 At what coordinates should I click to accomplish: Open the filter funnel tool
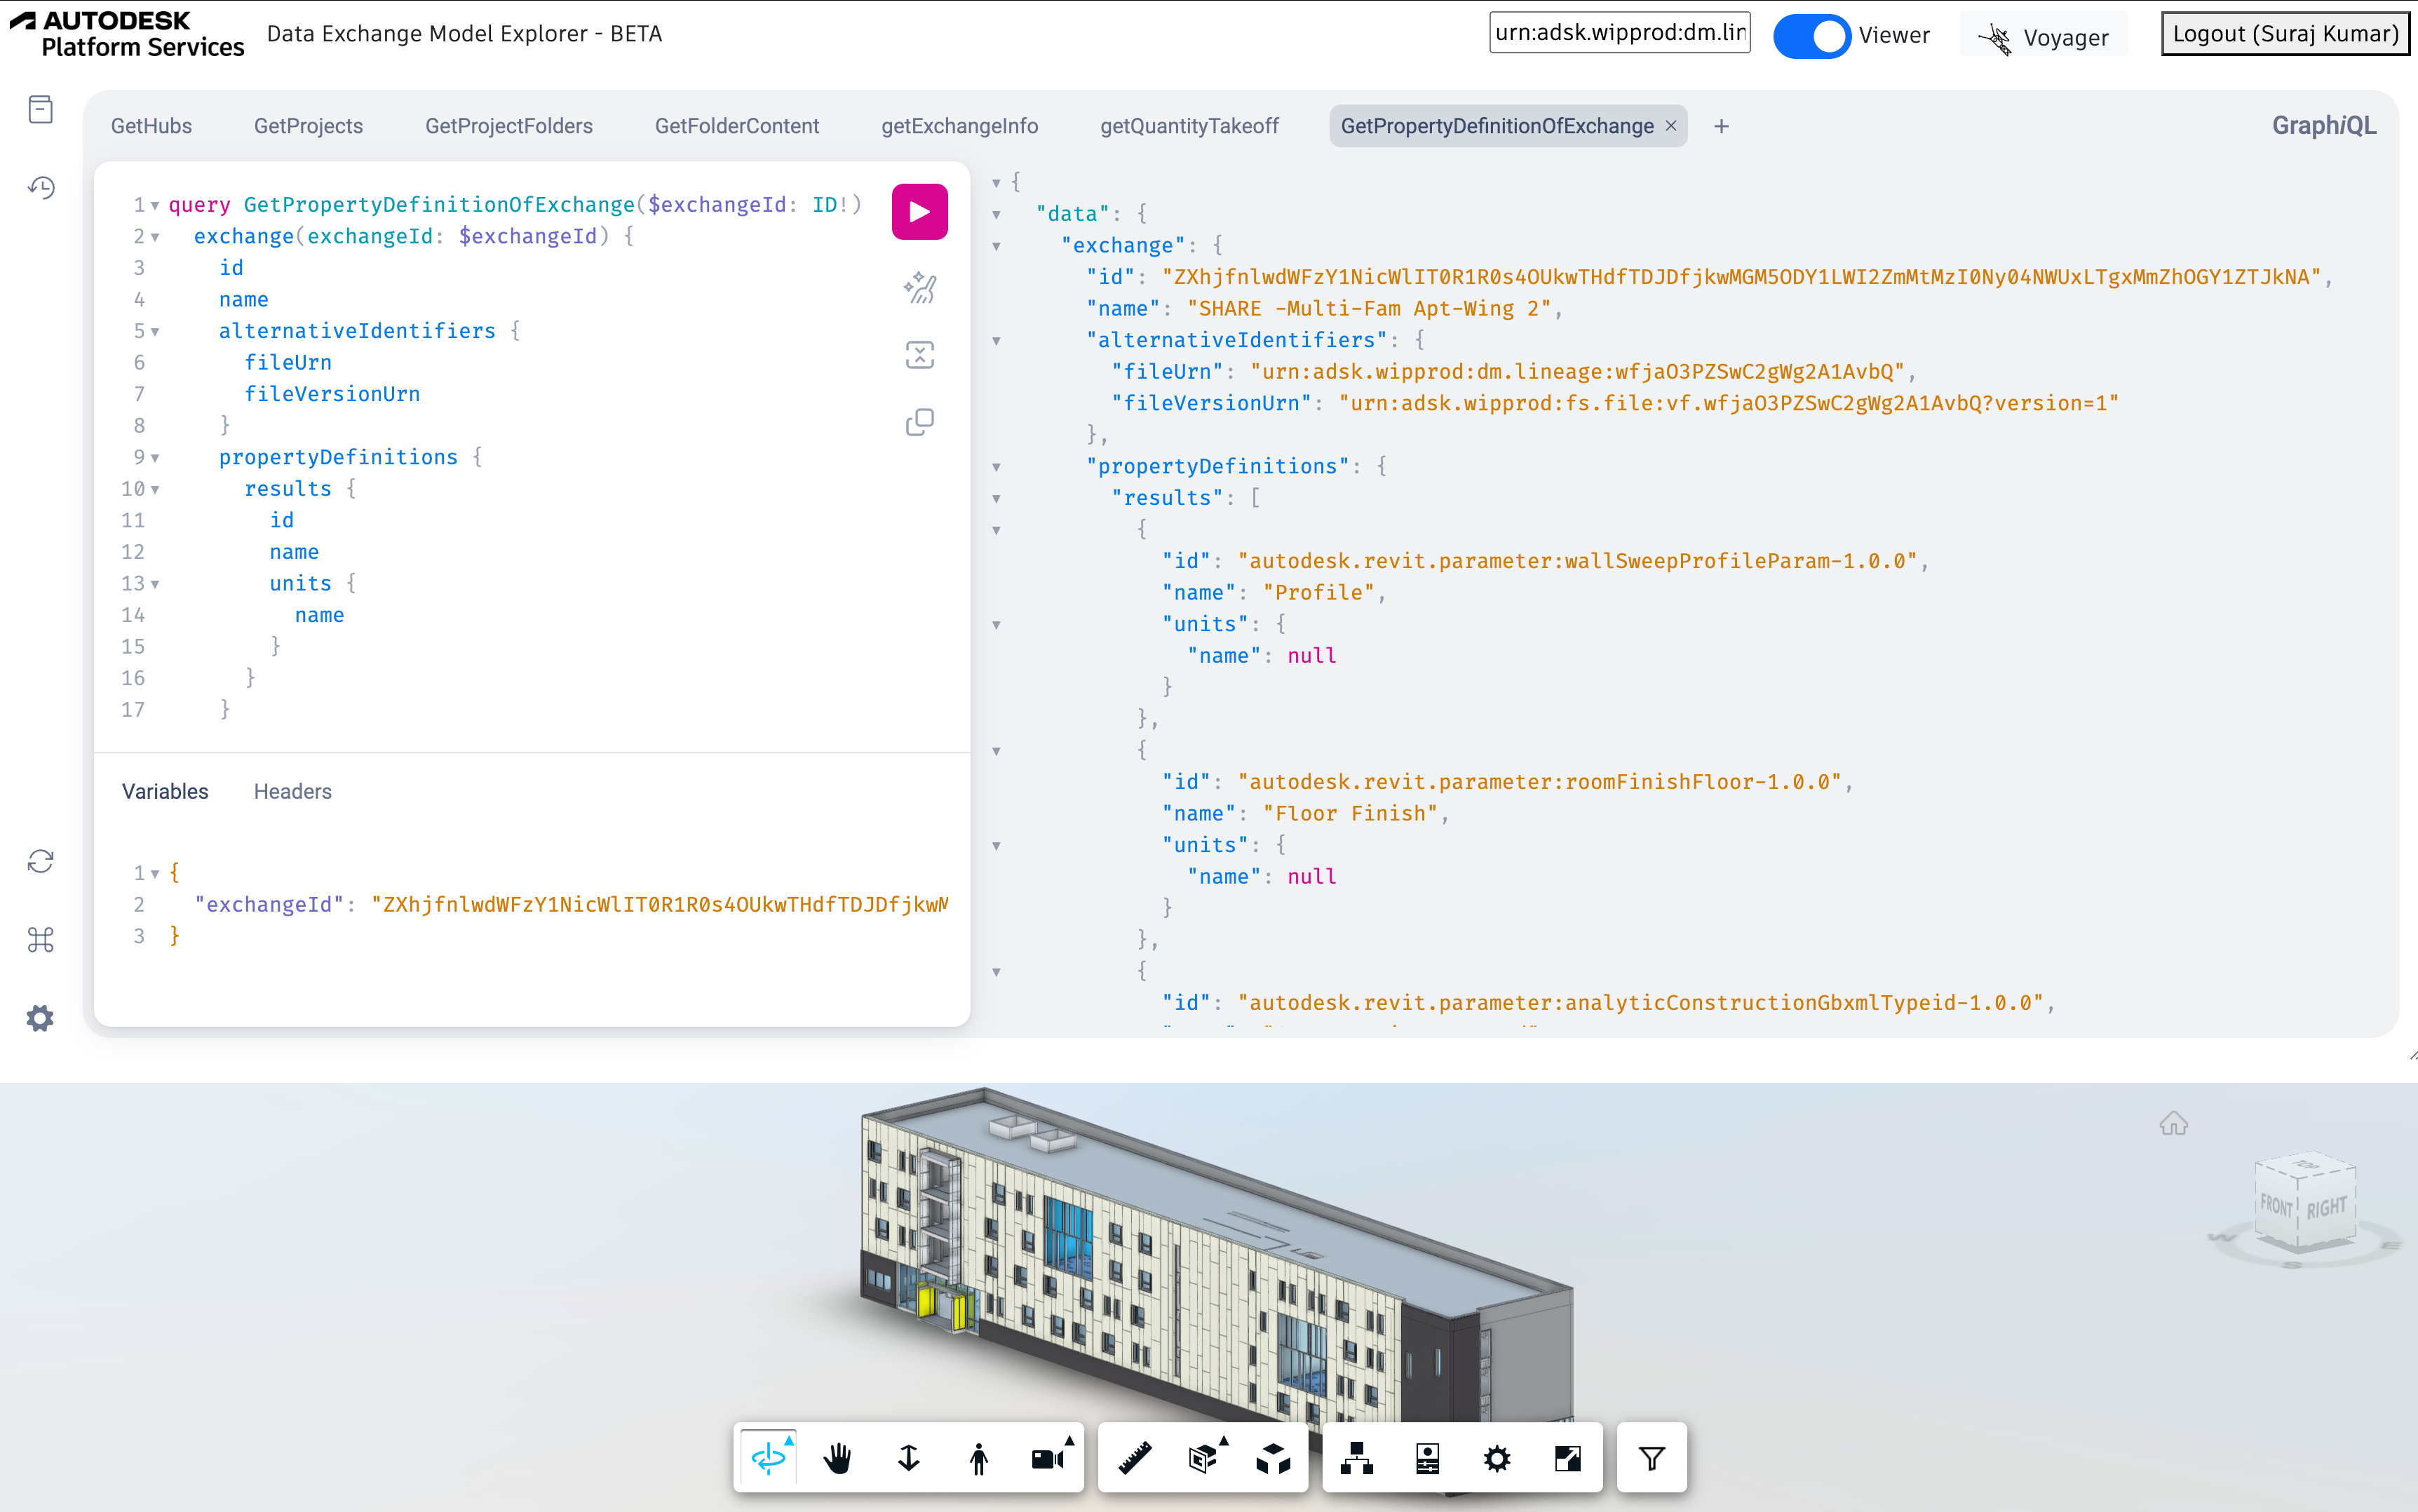point(1652,1458)
